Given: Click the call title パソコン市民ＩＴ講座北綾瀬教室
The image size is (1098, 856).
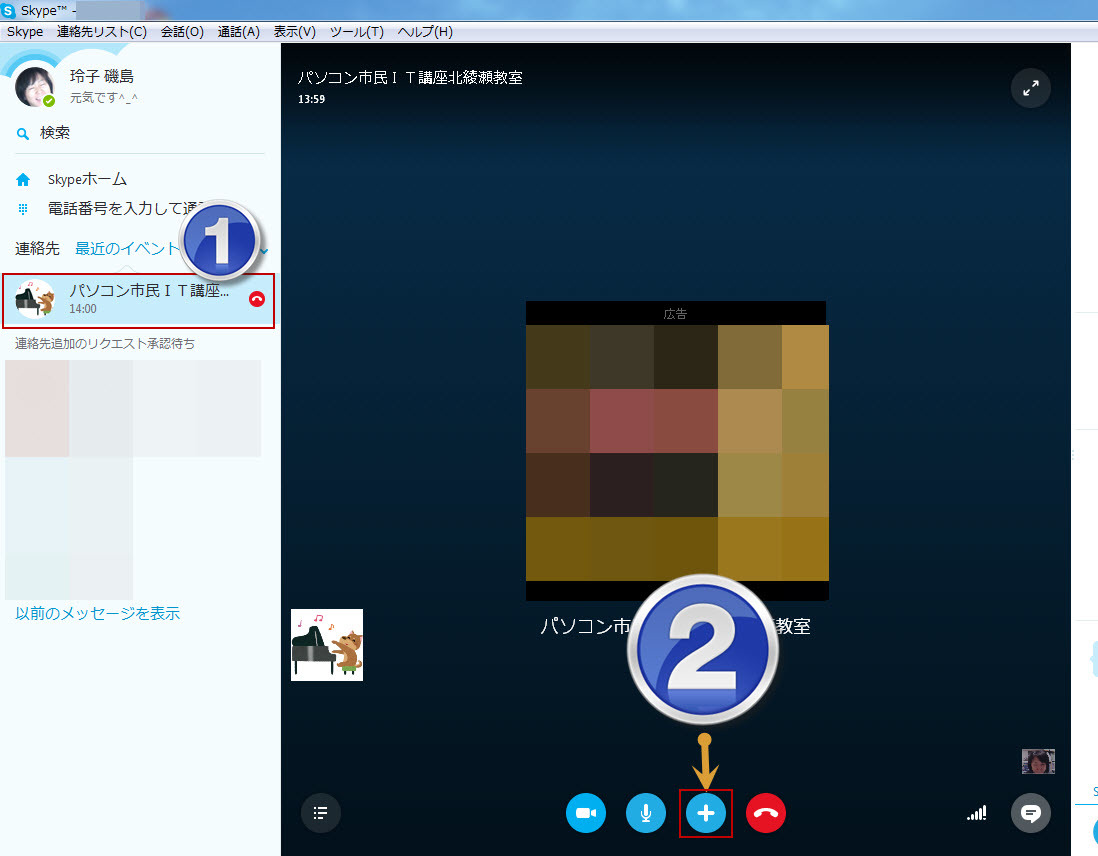Looking at the screenshot, I should tap(410, 78).
